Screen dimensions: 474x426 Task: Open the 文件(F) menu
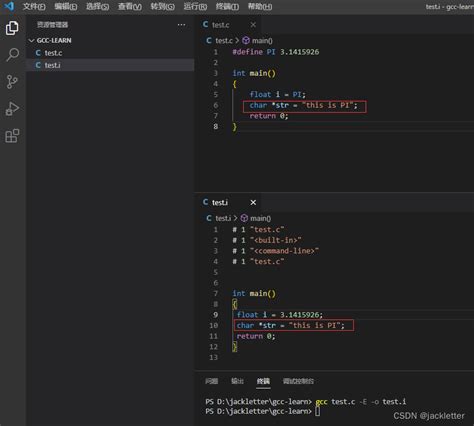click(34, 6)
